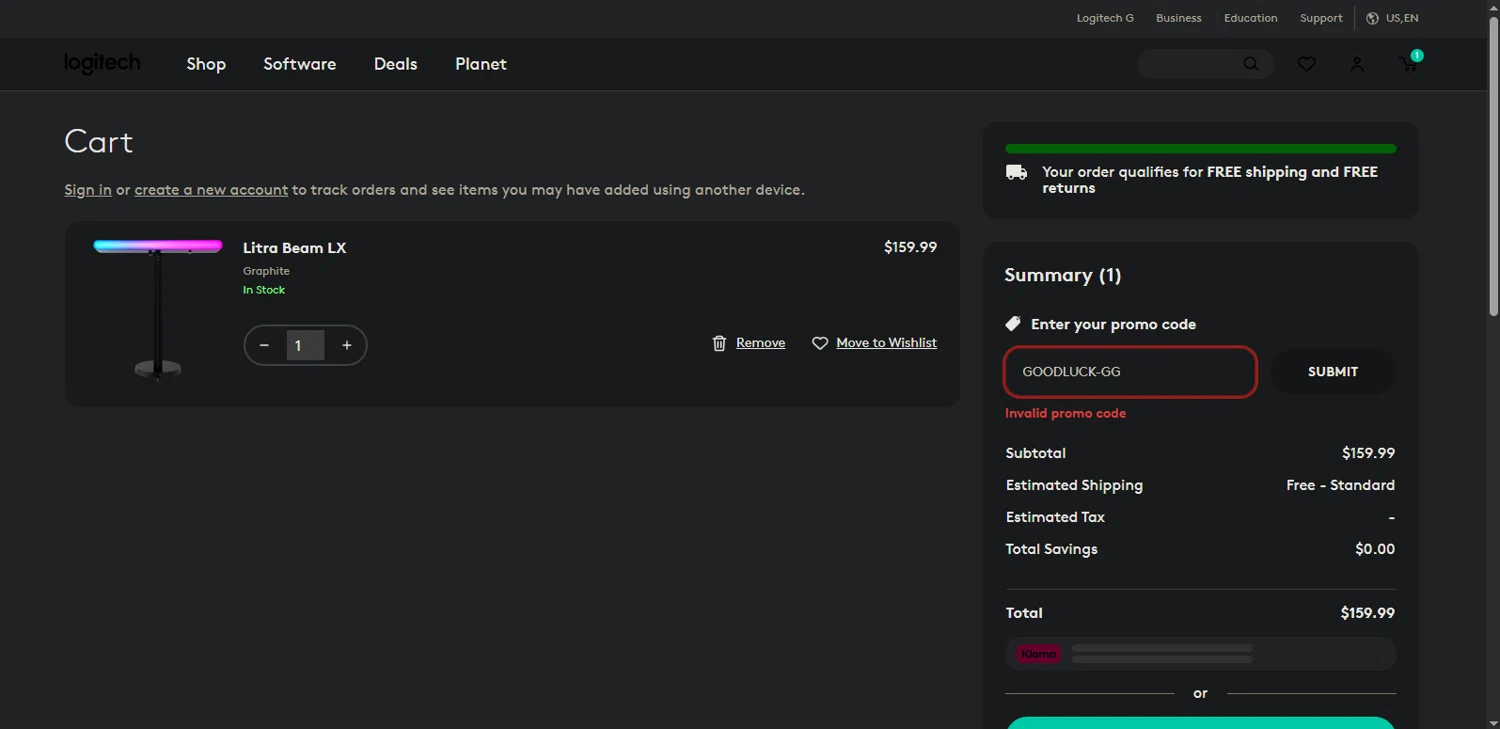Increase Litra Beam LX quantity

click(x=347, y=346)
